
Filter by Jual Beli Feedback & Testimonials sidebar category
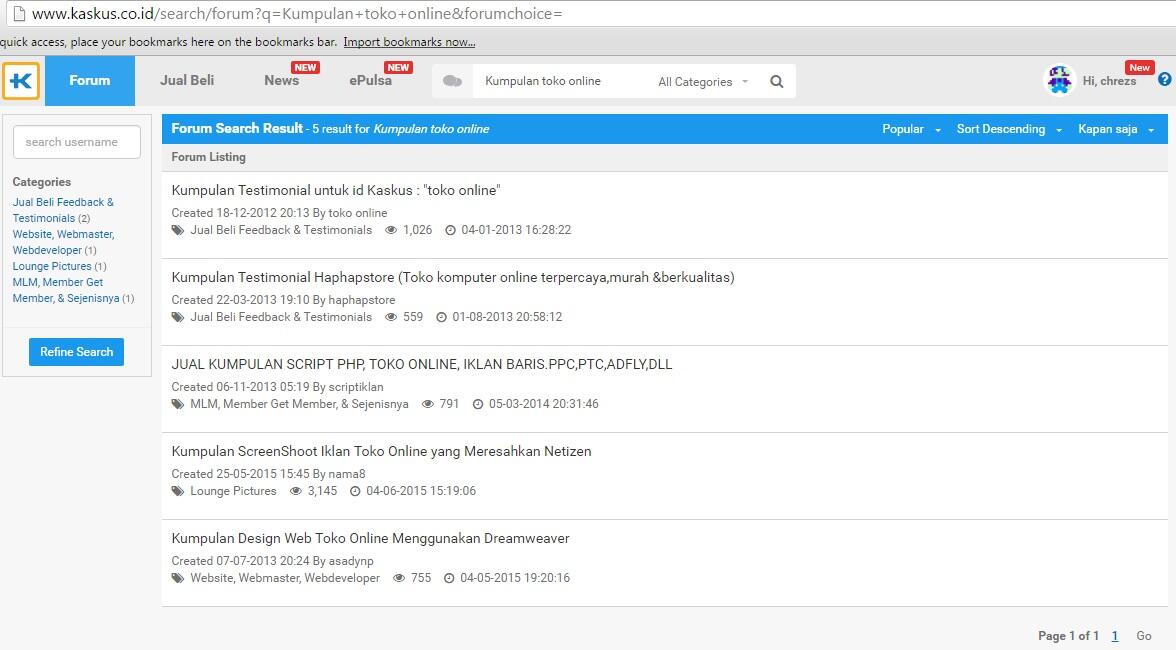(63, 210)
